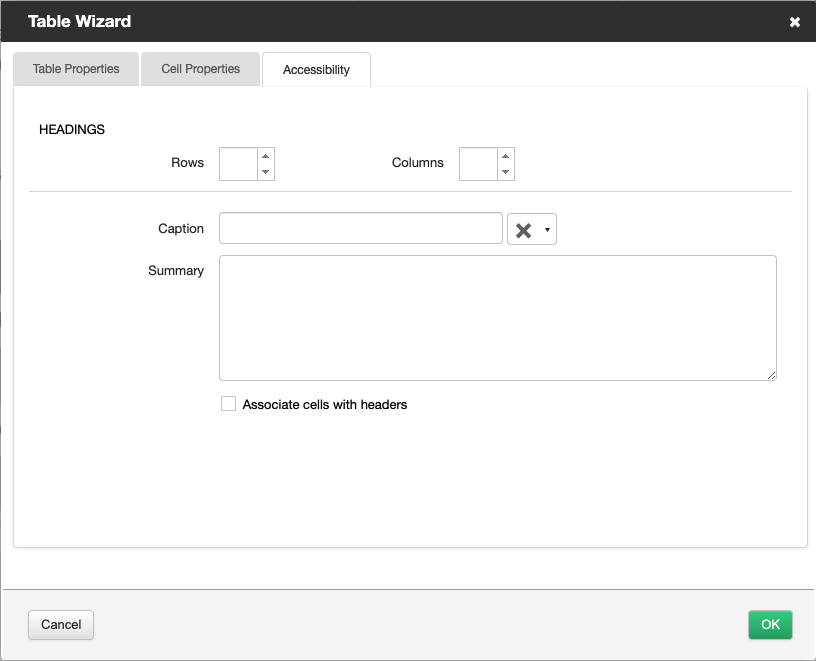Click the HEADINGS section heading
This screenshot has height=661, width=816.
(x=71, y=129)
